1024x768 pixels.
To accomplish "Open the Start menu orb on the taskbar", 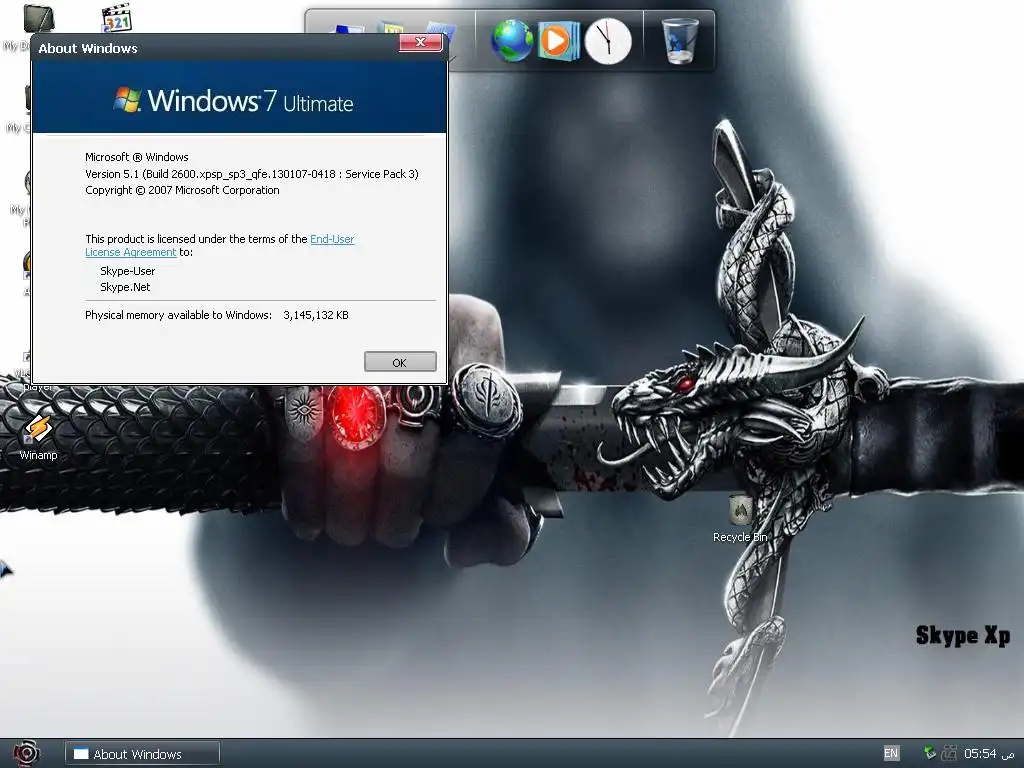I will (x=26, y=754).
